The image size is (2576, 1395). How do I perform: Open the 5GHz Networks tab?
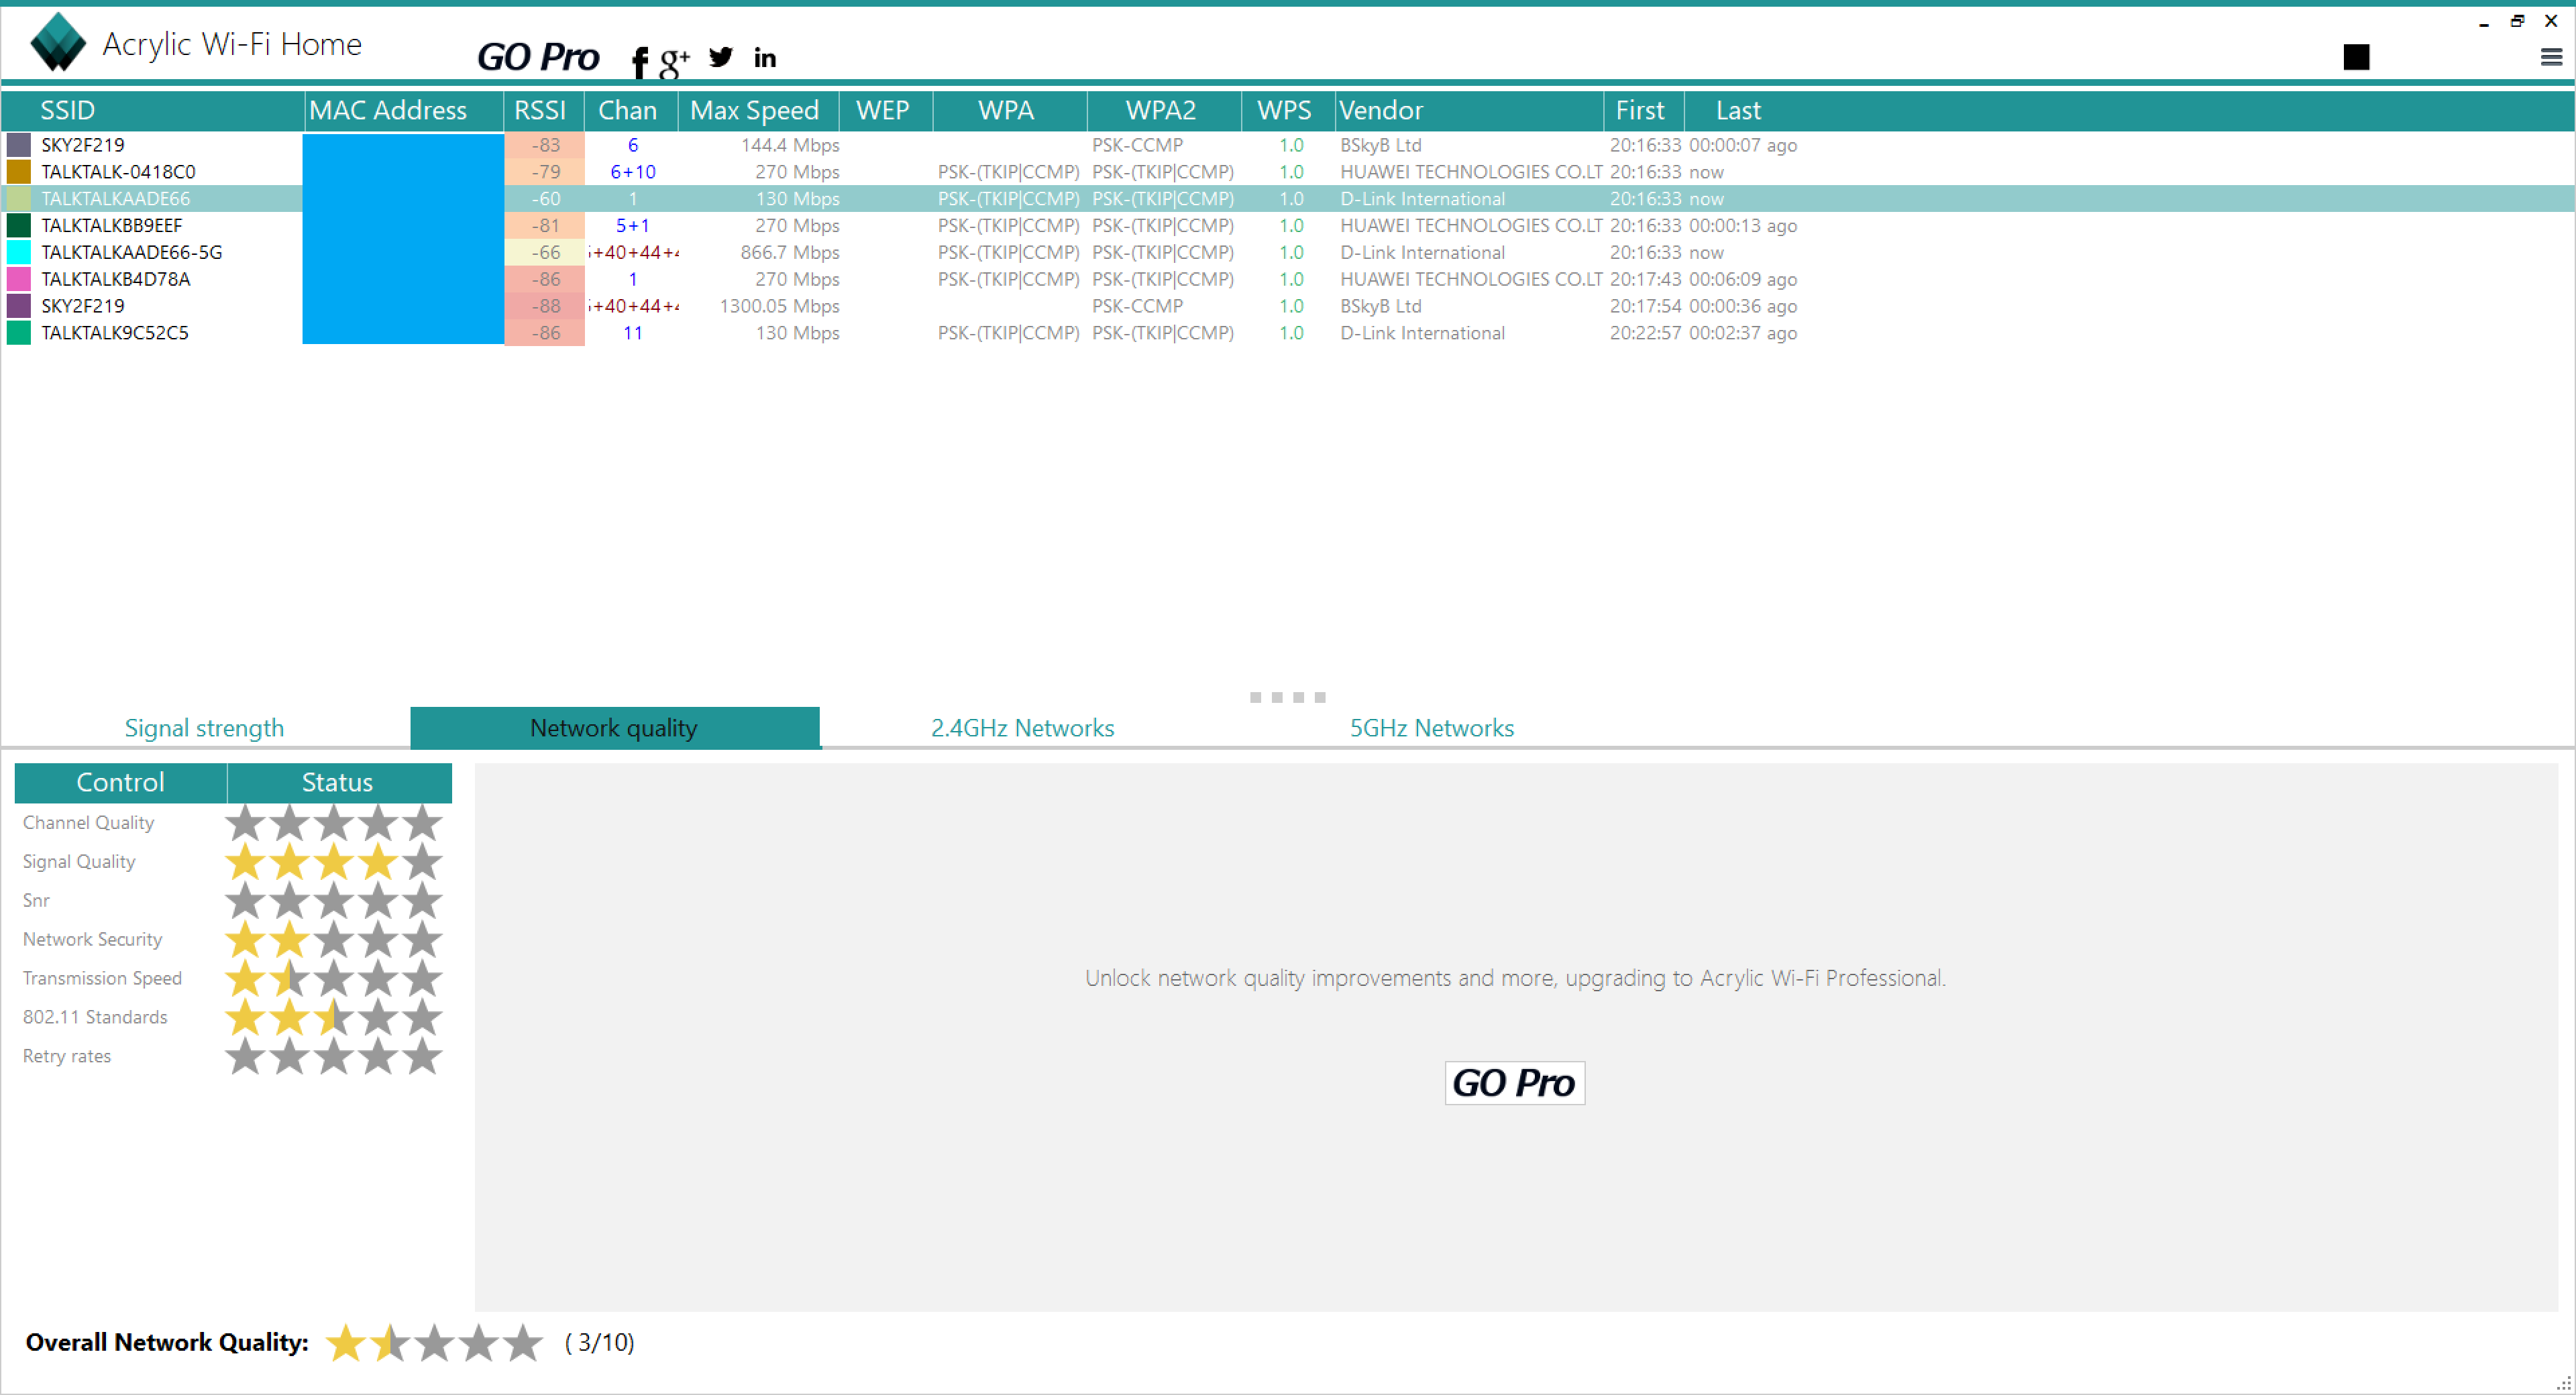click(x=1431, y=728)
